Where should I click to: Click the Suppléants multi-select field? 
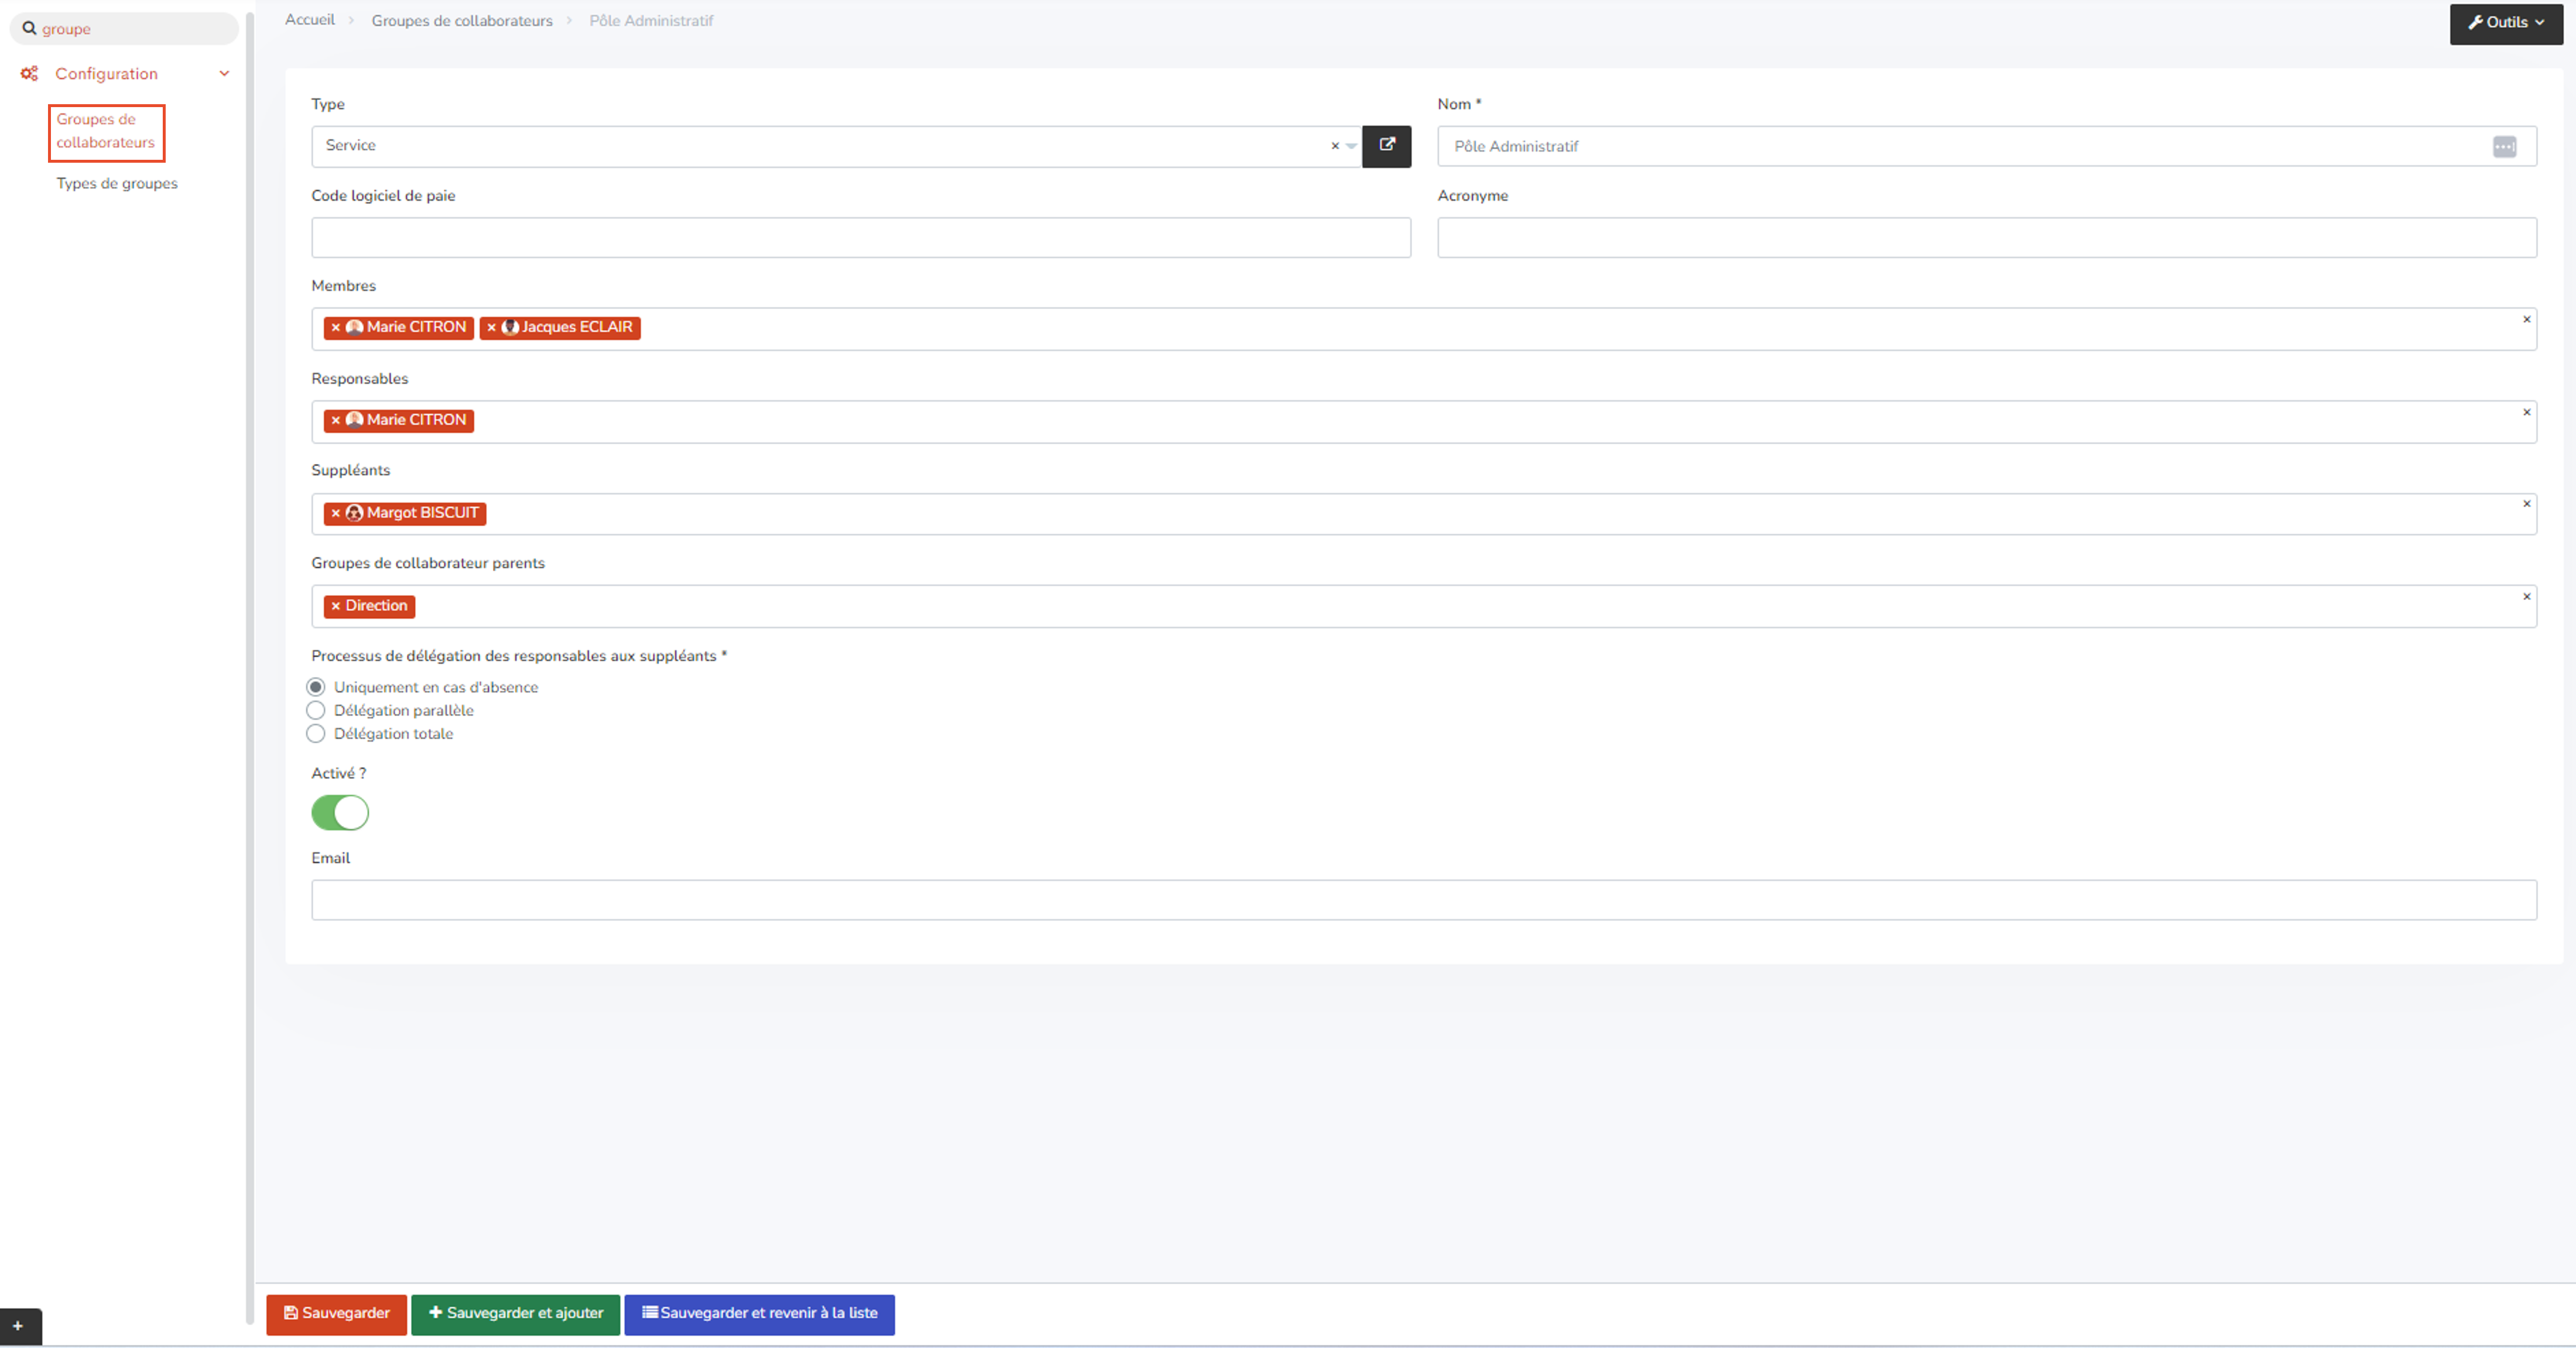click(1424, 514)
